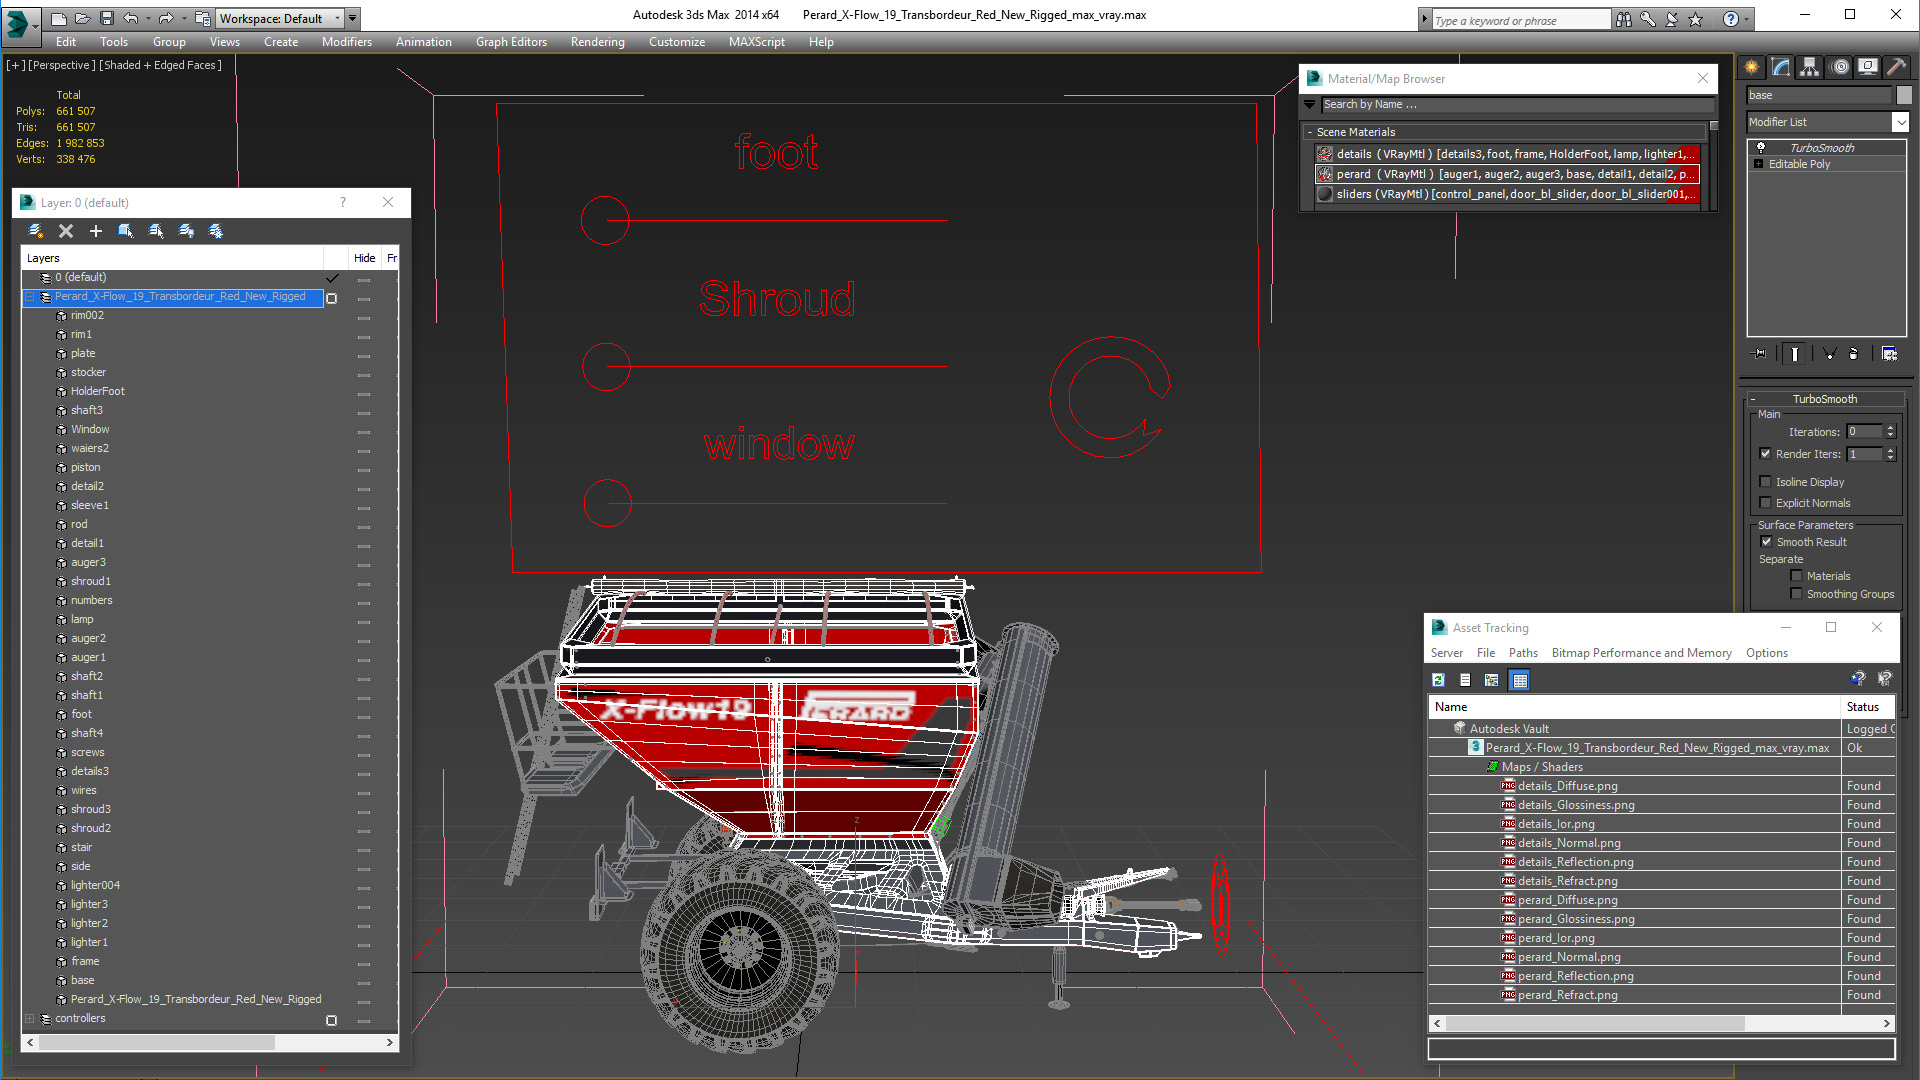Screen dimensions: 1920x1080
Task: Open the Display command panel tab
Action: [x=1868, y=67]
